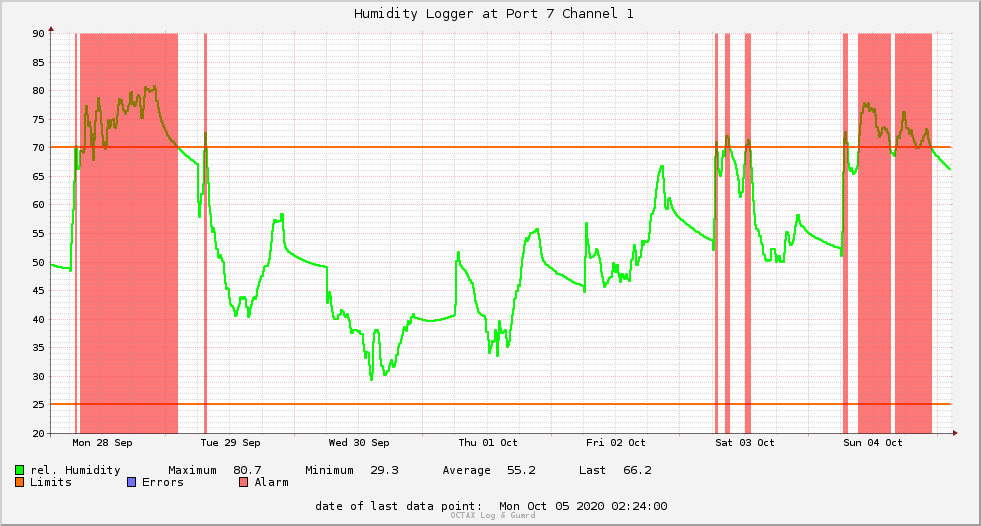
Task: Click the Last value 66.2
Action: (637, 470)
